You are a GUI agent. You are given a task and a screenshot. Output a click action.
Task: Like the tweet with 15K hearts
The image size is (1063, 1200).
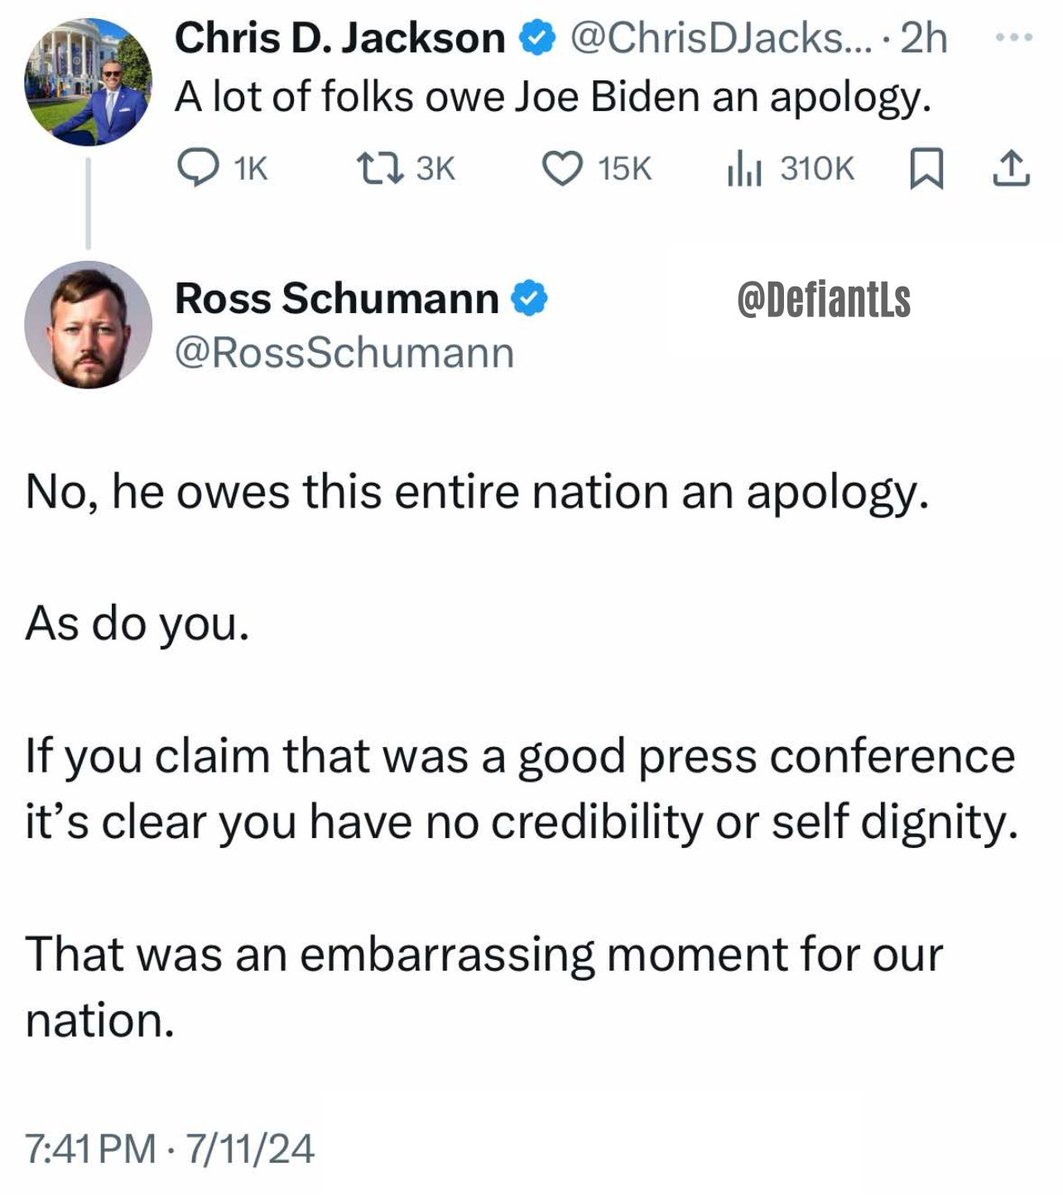[597, 169]
